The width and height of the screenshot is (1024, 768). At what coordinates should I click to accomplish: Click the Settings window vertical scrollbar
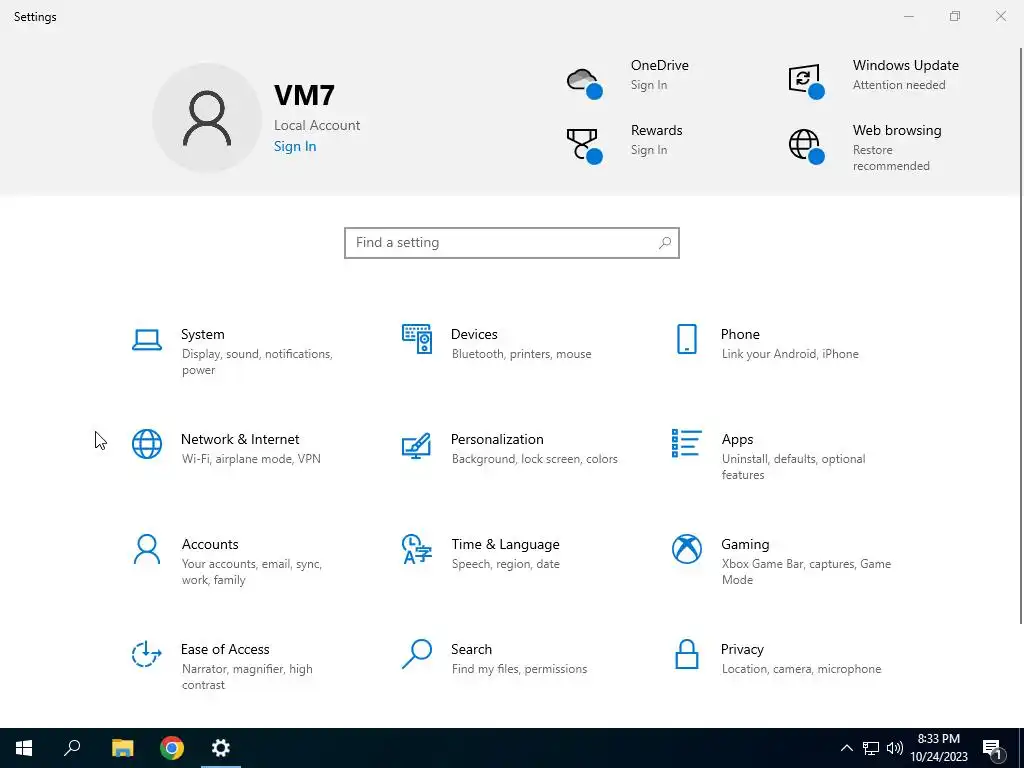coord(1021,335)
